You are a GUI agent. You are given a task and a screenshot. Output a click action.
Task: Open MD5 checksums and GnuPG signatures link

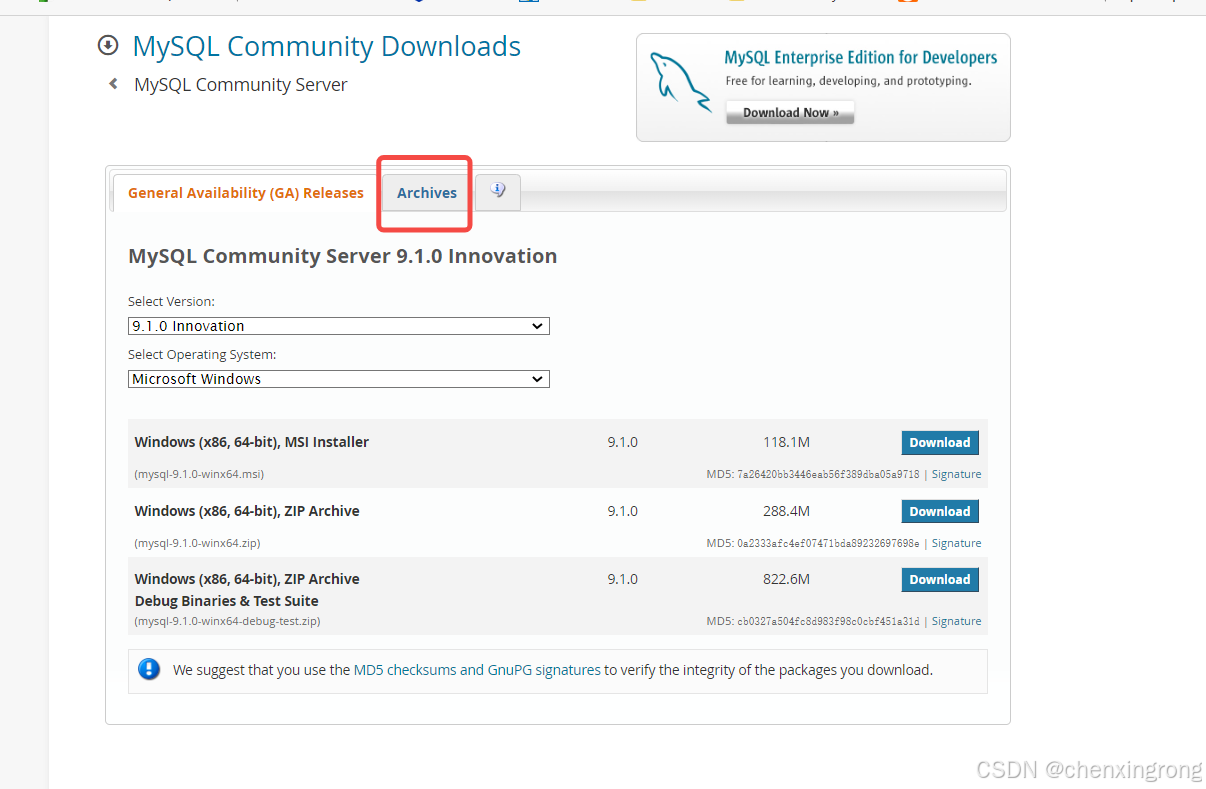[x=477, y=670]
